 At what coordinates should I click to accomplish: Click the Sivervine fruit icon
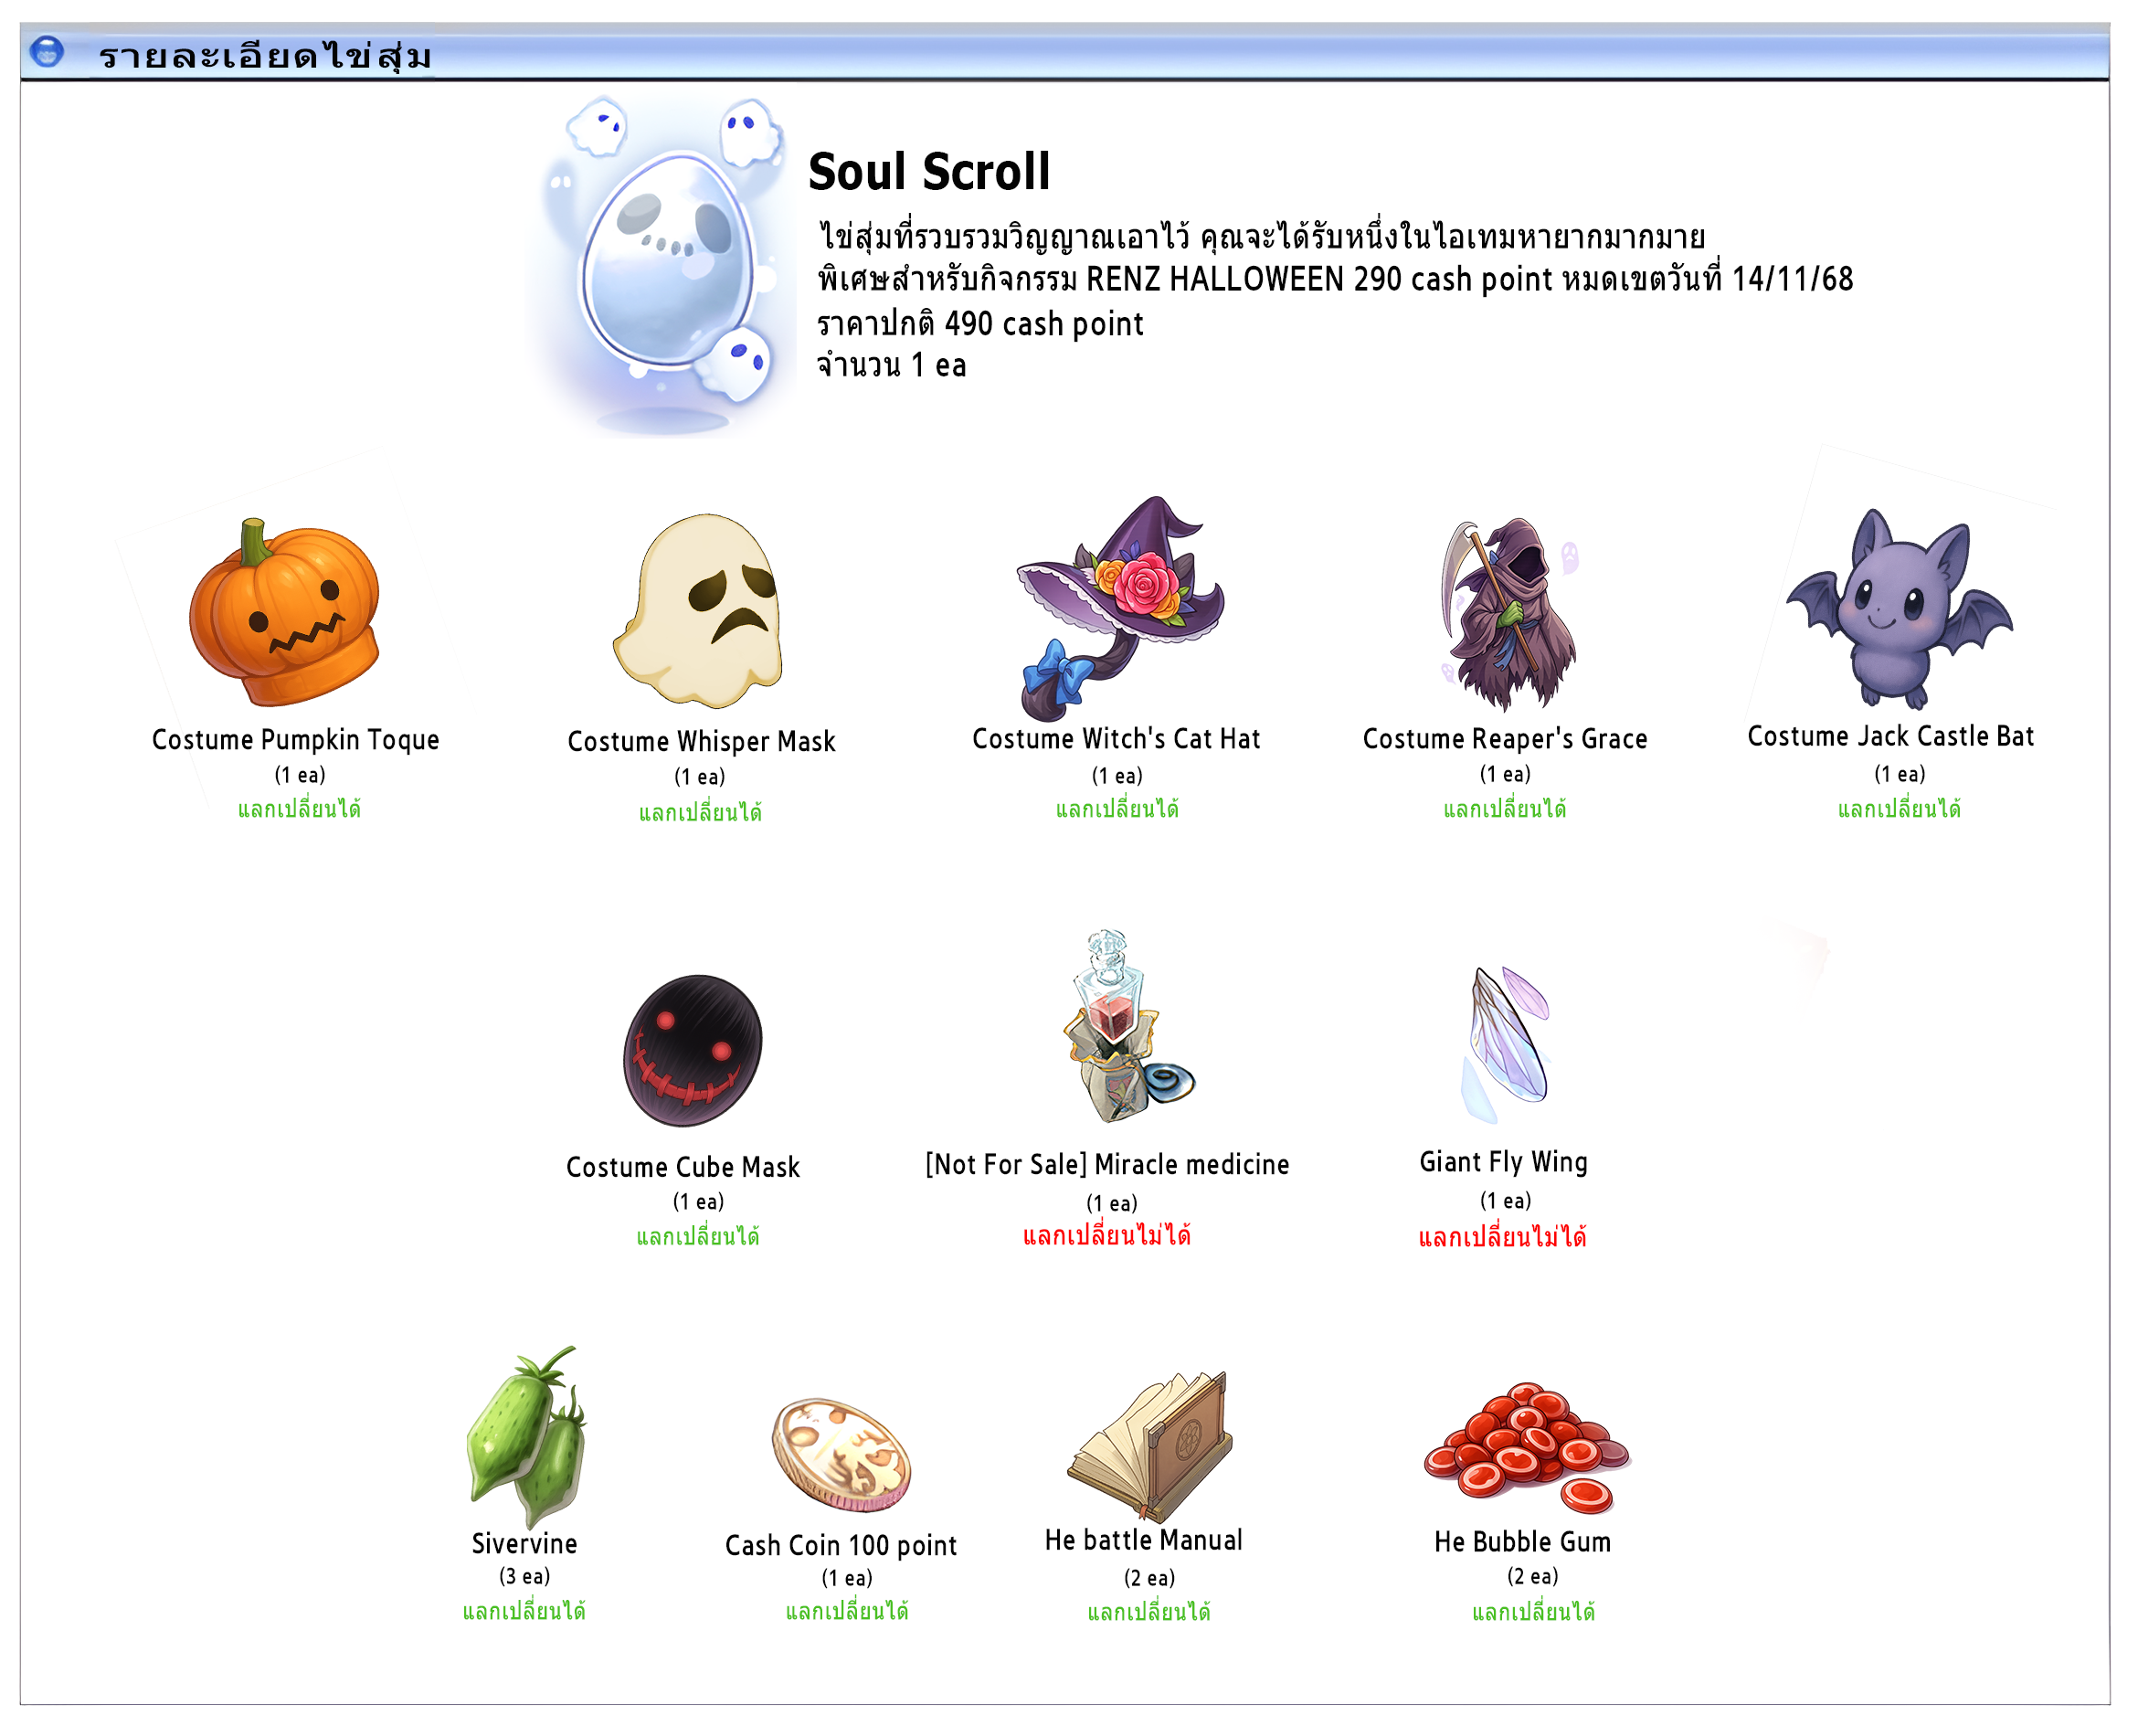(x=527, y=1437)
